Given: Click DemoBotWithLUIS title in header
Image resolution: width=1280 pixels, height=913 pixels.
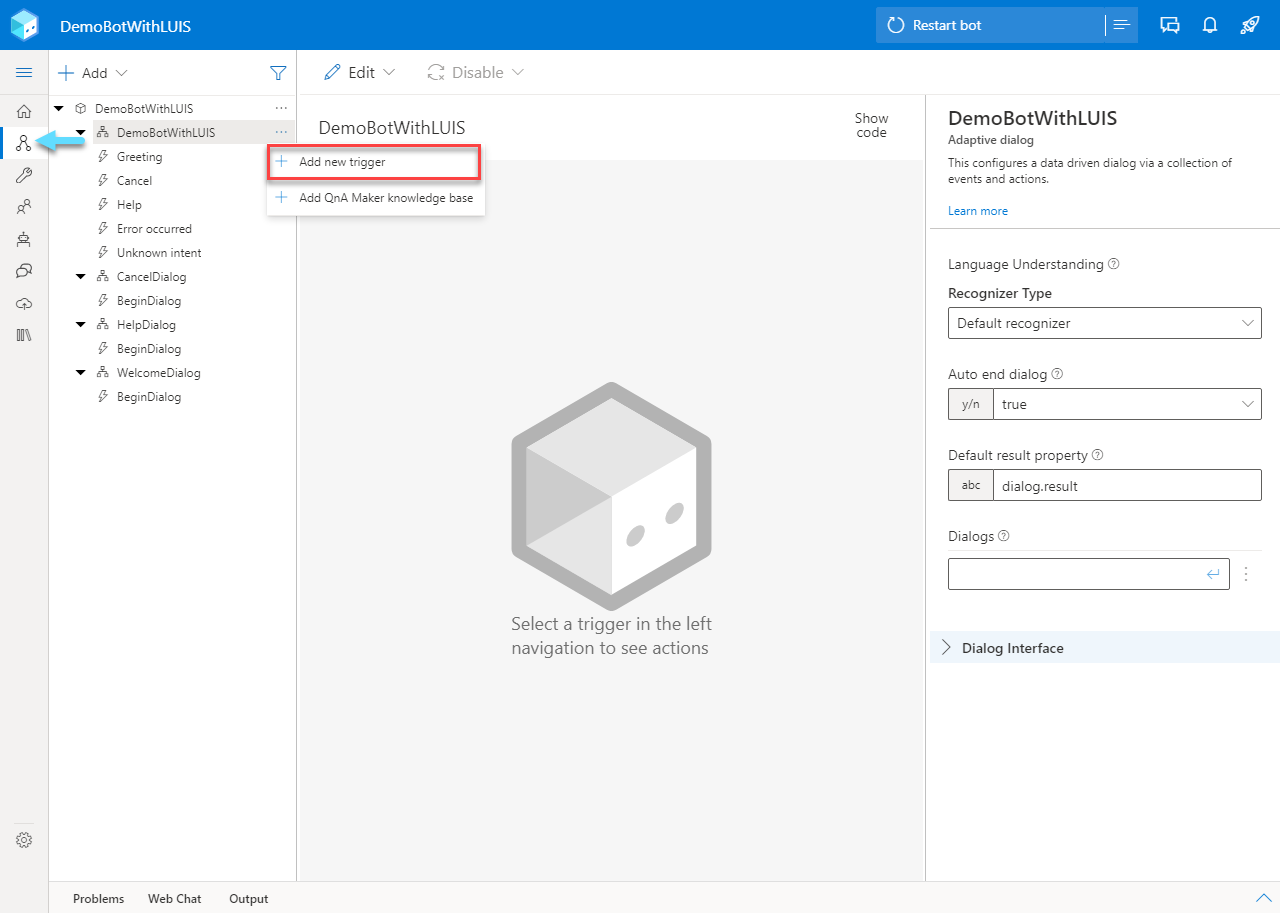Looking at the screenshot, I should coord(126,26).
